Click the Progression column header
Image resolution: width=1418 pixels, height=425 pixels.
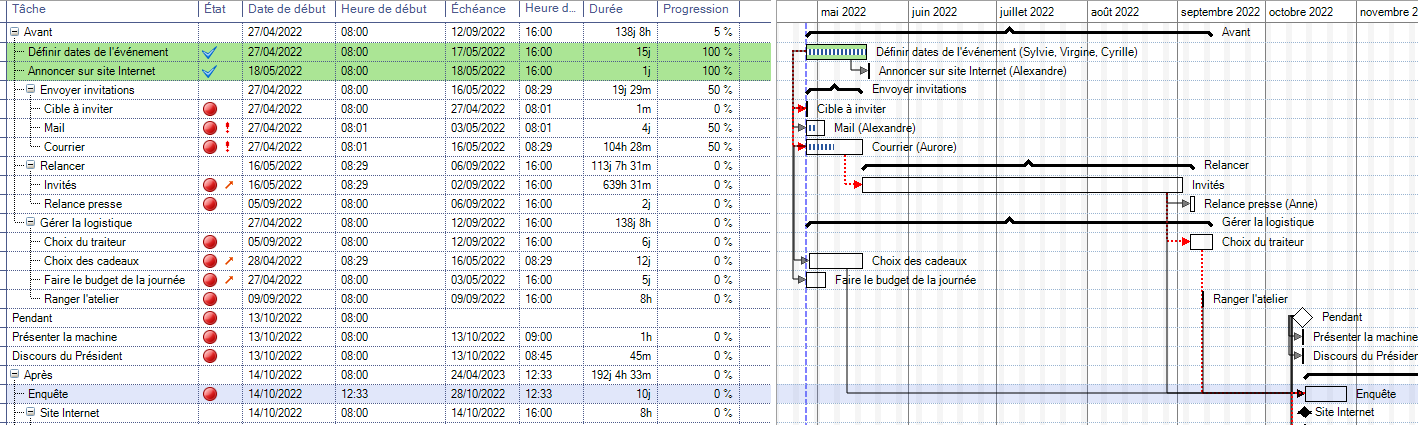click(x=696, y=9)
